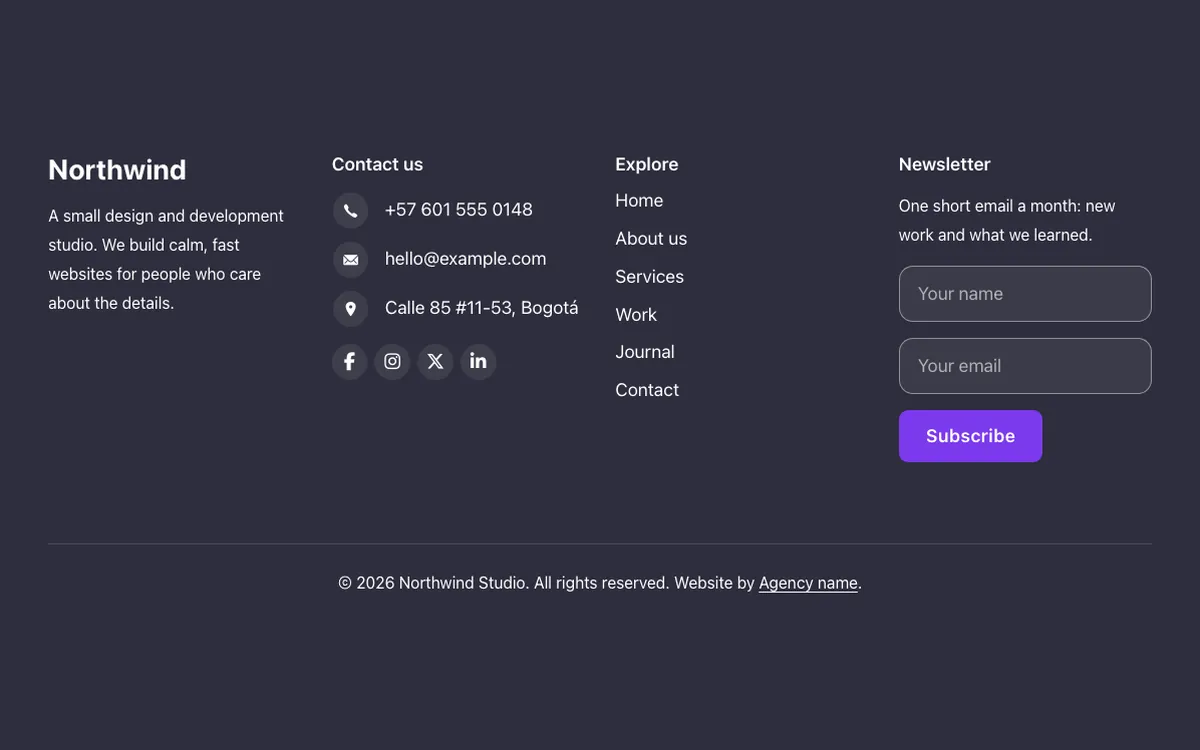Click the Newsletter heading
Viewport: 1200px width, 750px height.
pos(944,164)
